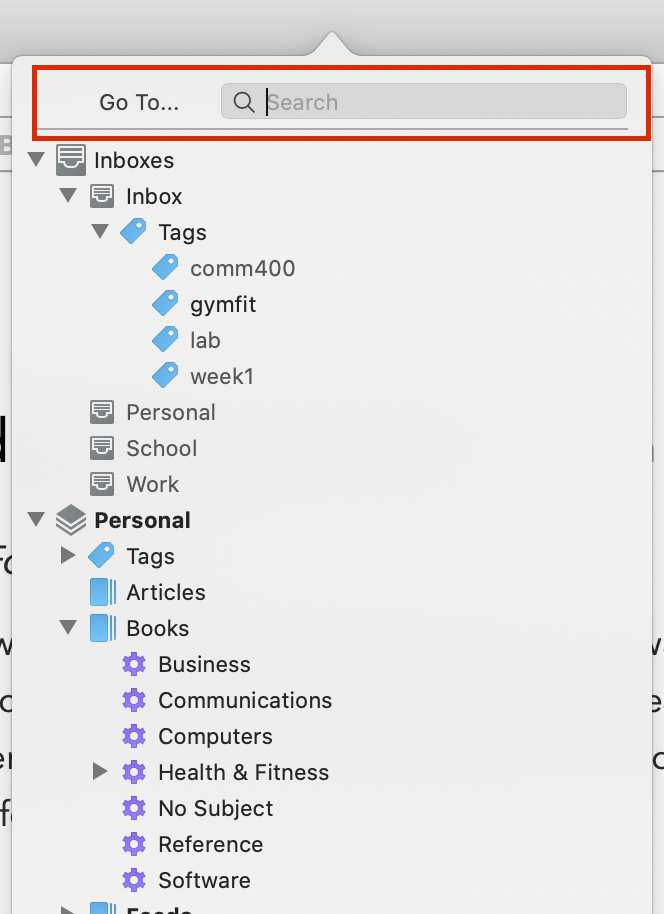The height and width of the screenshot is (914, 664).
Task: Click the gymfit tag icon
Action: point(166,304)
